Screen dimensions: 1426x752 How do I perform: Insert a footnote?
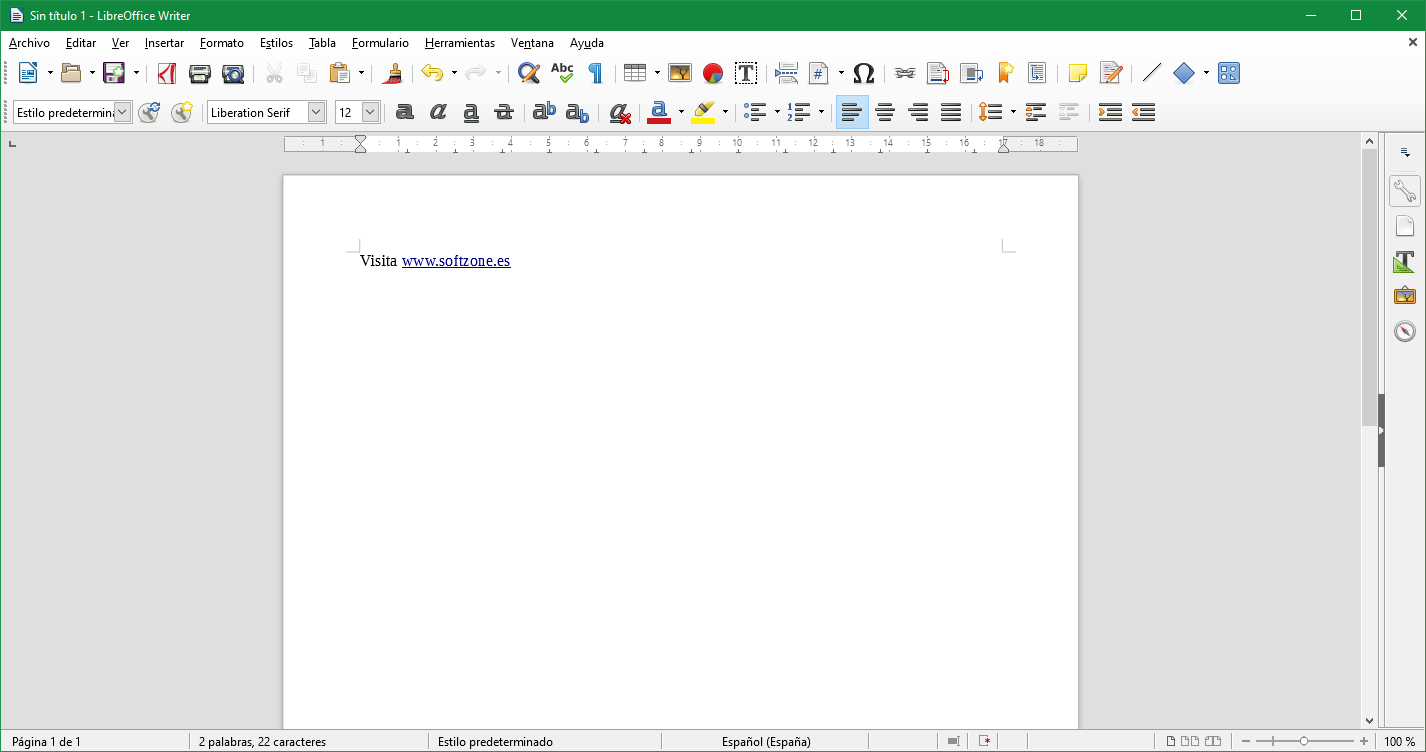(x=938, y=73)
